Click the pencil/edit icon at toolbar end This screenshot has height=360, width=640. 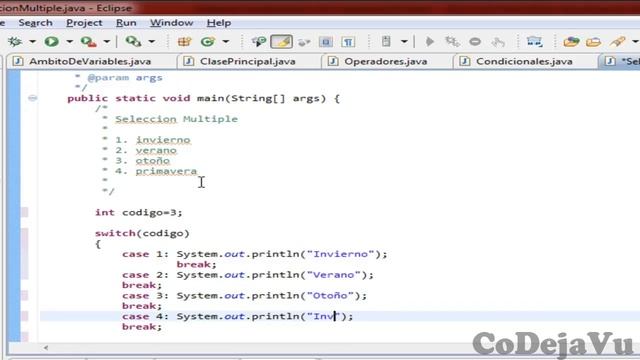click(618, 41)
